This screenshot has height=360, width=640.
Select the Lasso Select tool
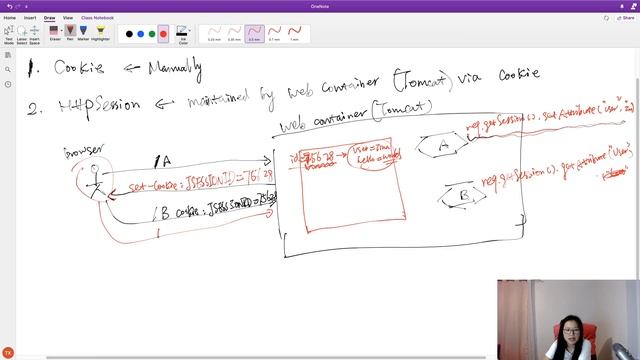tap(22, 34)
